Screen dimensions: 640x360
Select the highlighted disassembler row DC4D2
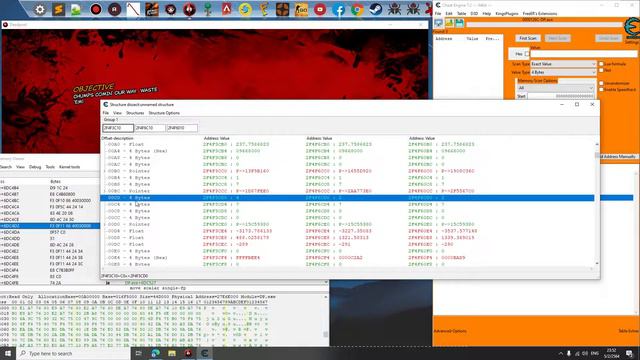pyautogui.click(x=50, y=226)
